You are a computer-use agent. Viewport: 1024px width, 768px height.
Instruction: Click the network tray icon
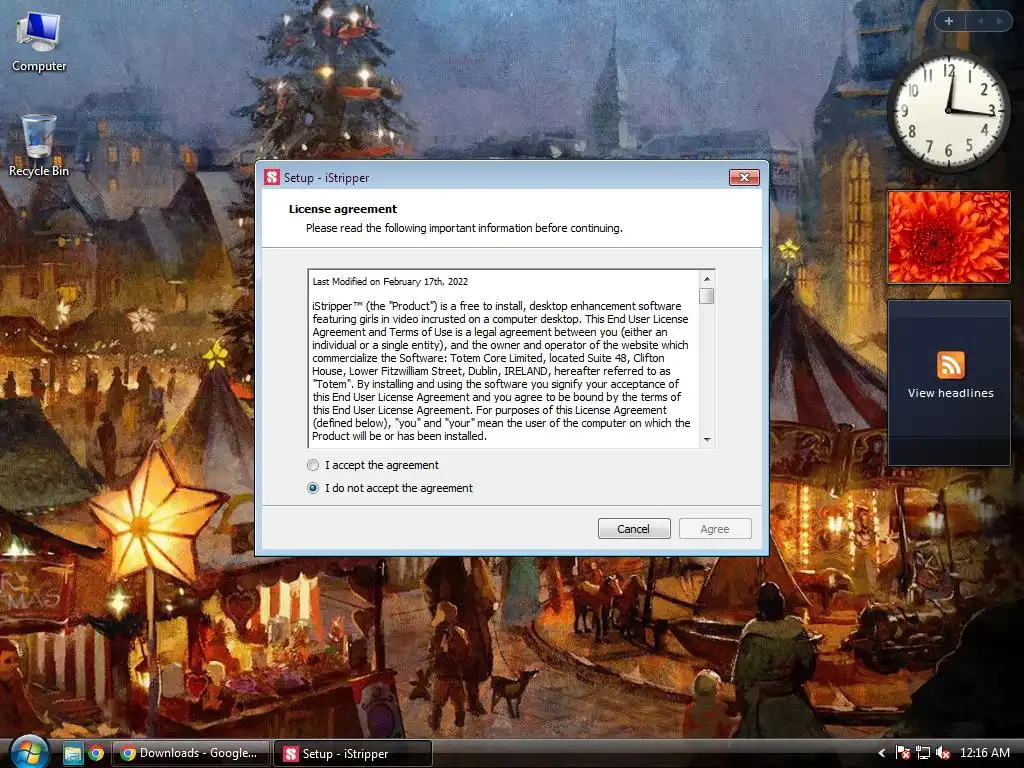(923, 753)
